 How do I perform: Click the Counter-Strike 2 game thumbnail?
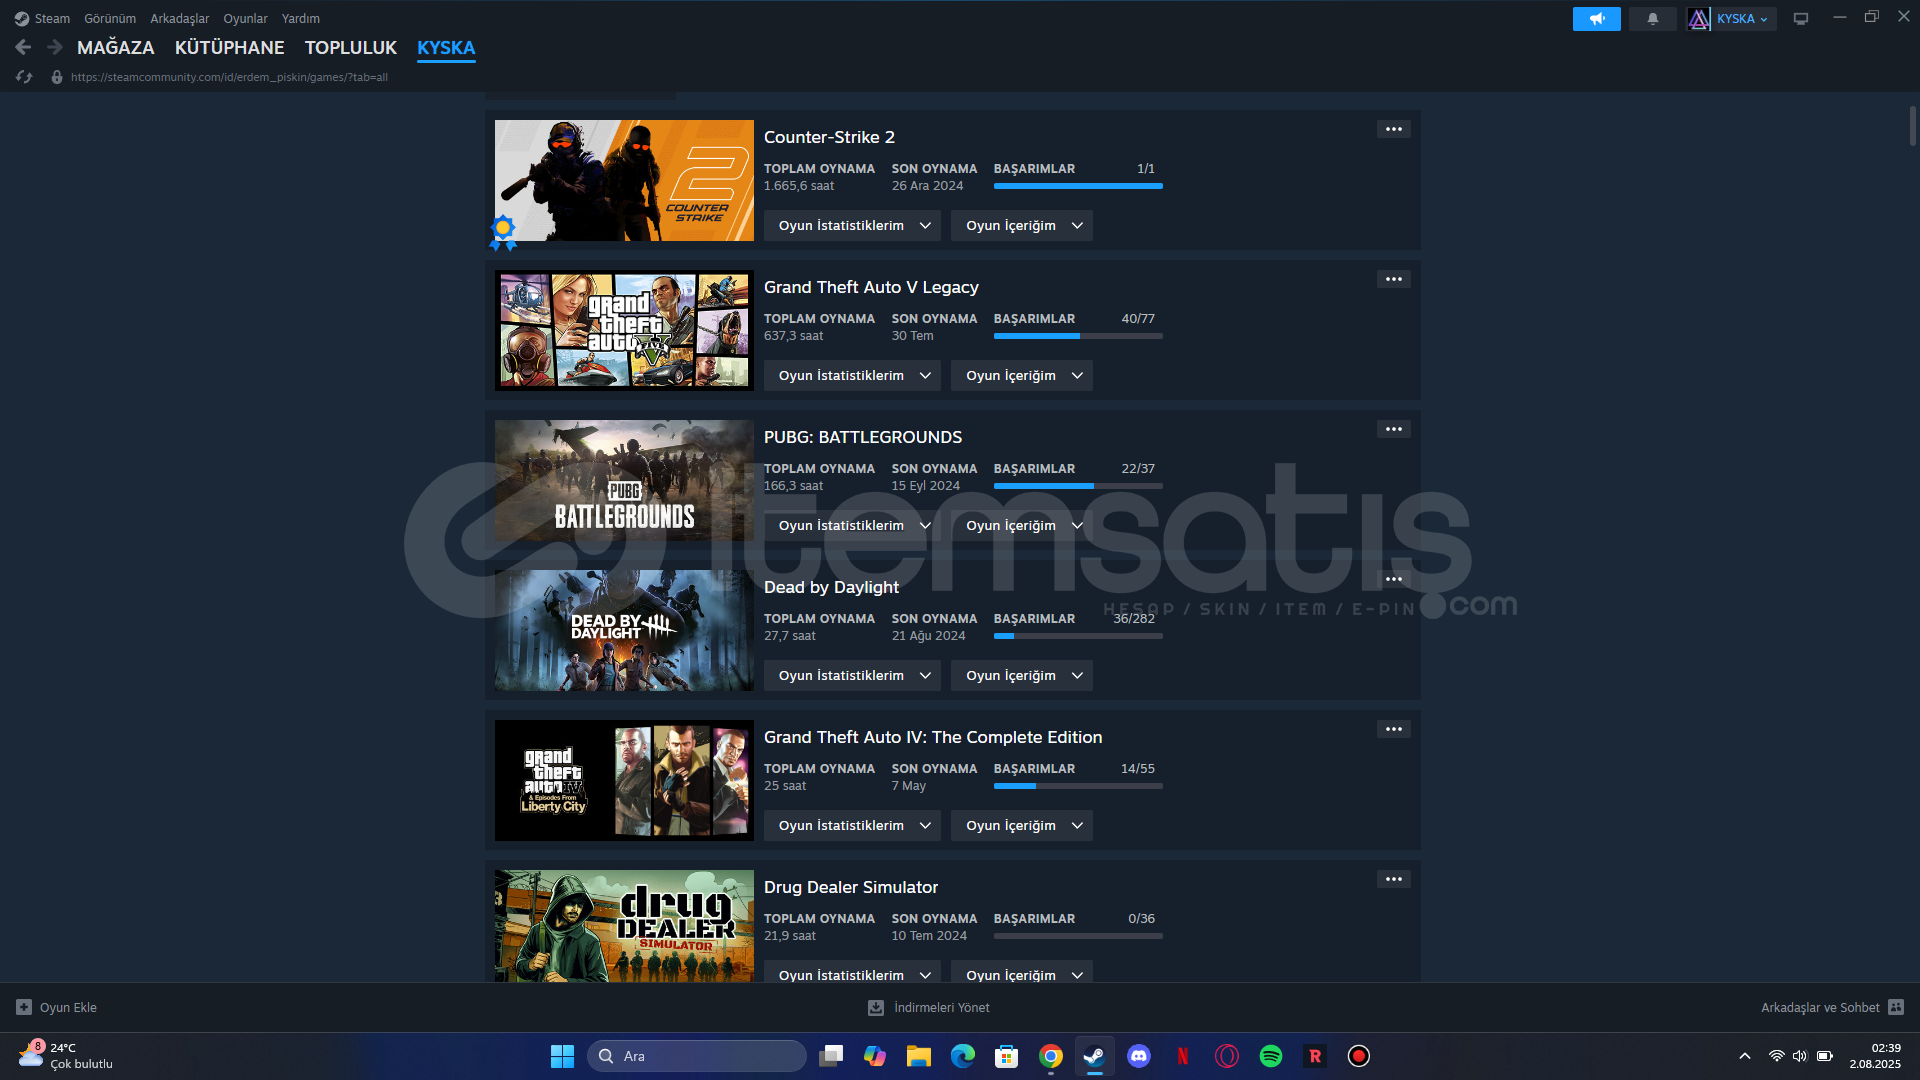coord(624,180)
